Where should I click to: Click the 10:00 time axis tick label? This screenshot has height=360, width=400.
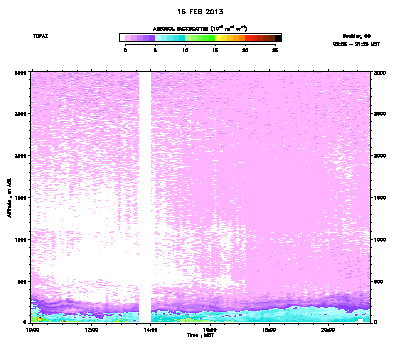click(32, 330)
